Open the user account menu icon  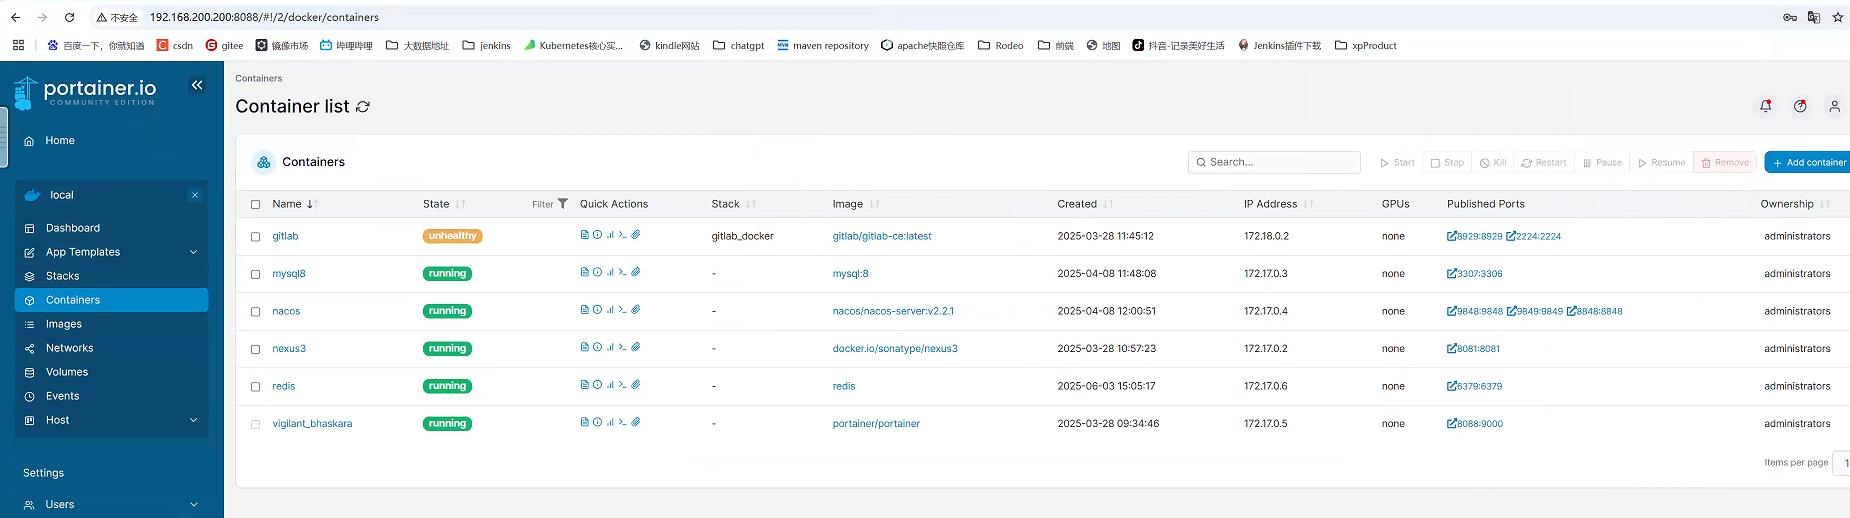[1834, 106]
